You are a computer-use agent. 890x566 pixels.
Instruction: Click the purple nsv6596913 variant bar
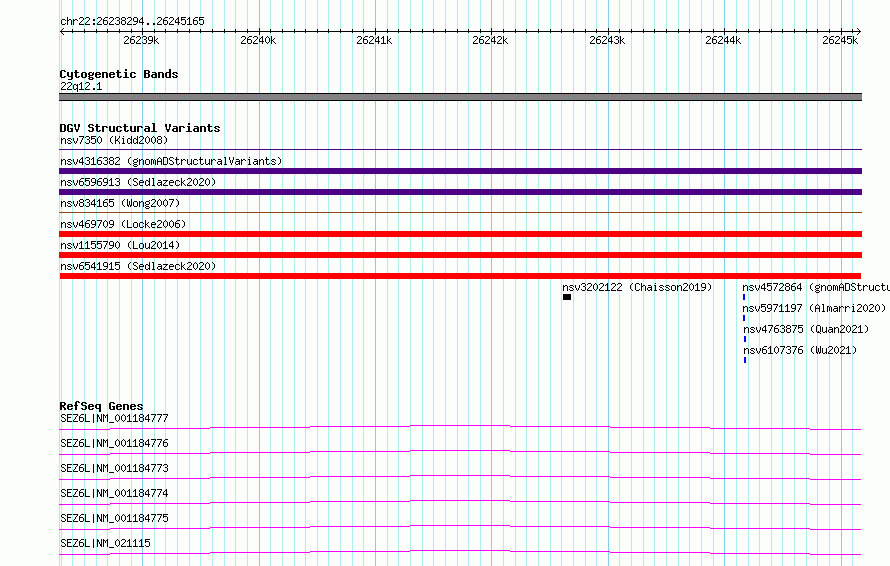[460, 192]
